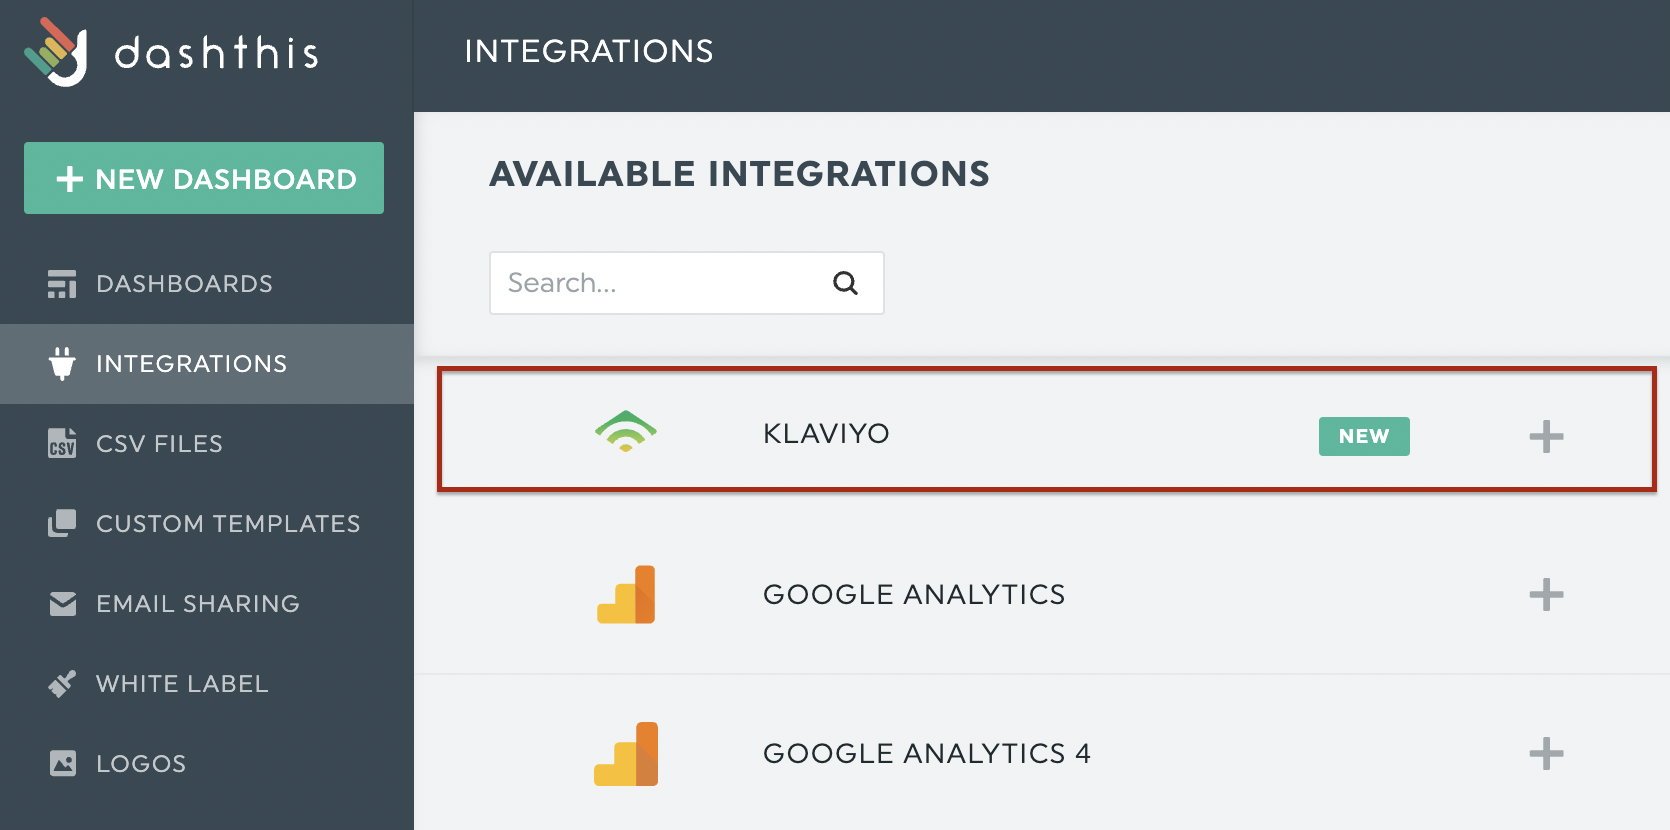This screenshot has width=1670, height=830.
Task: Click the New Dashboard button
Action: [x=203, y=178]
